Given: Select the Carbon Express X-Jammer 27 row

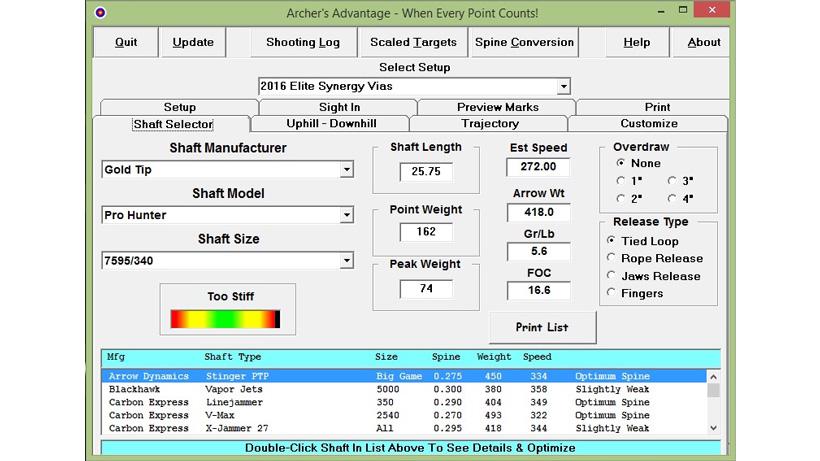Looking at the screenshot, I should [404, 428].
